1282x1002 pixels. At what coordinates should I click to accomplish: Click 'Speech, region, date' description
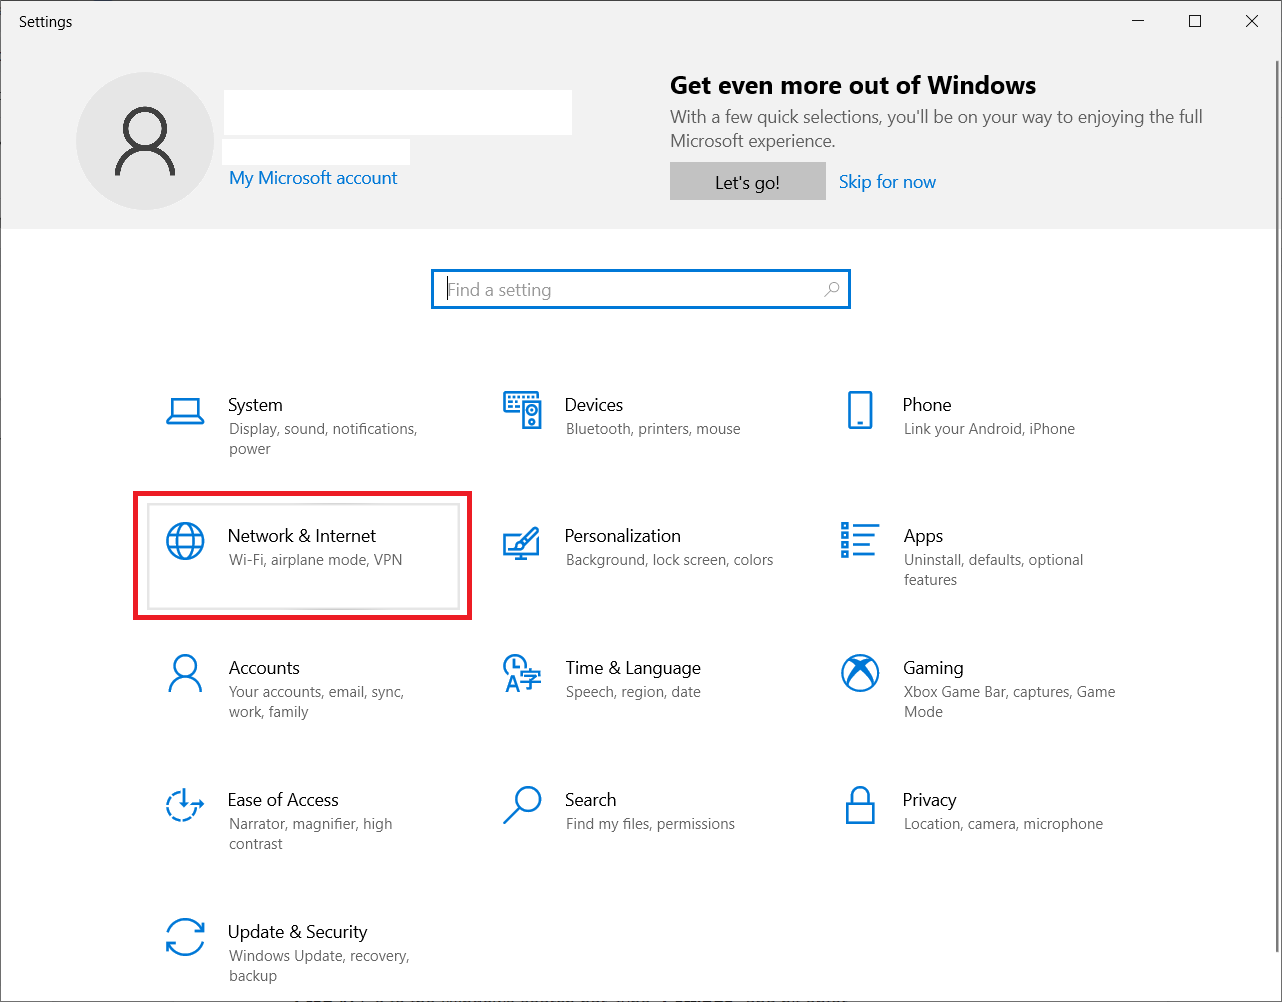pyautogui.click(x=633, y=692)
